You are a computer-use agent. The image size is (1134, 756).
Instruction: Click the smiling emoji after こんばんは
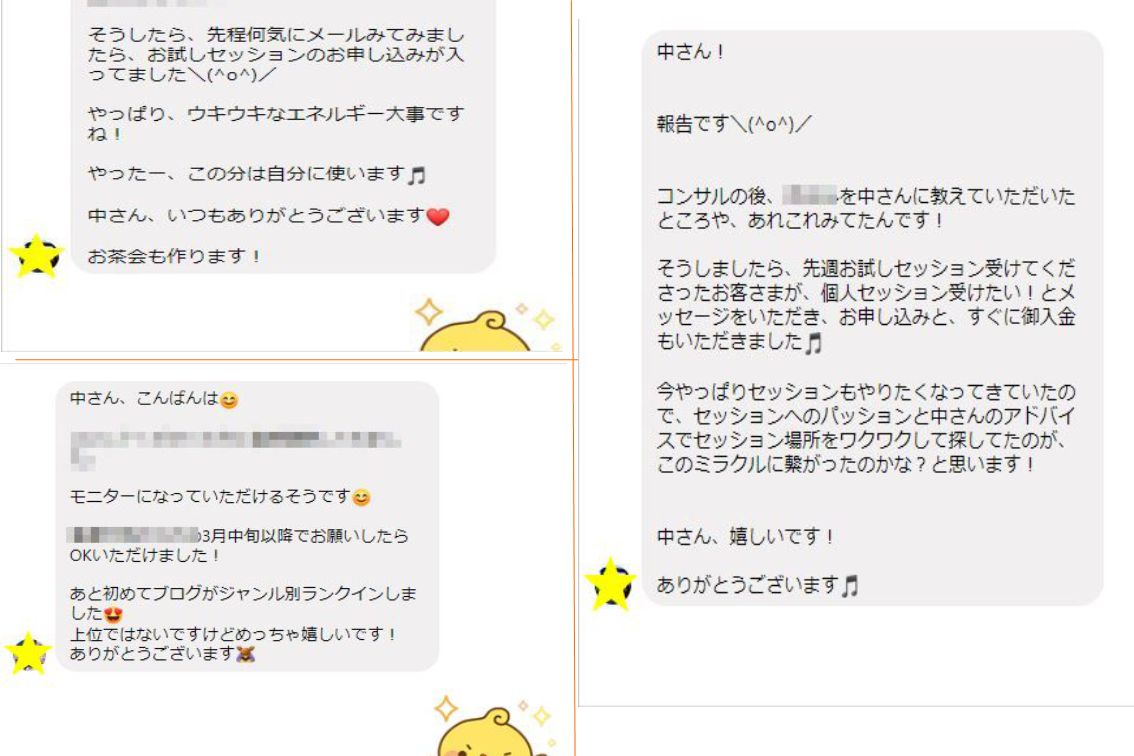(x=229, y=399)
